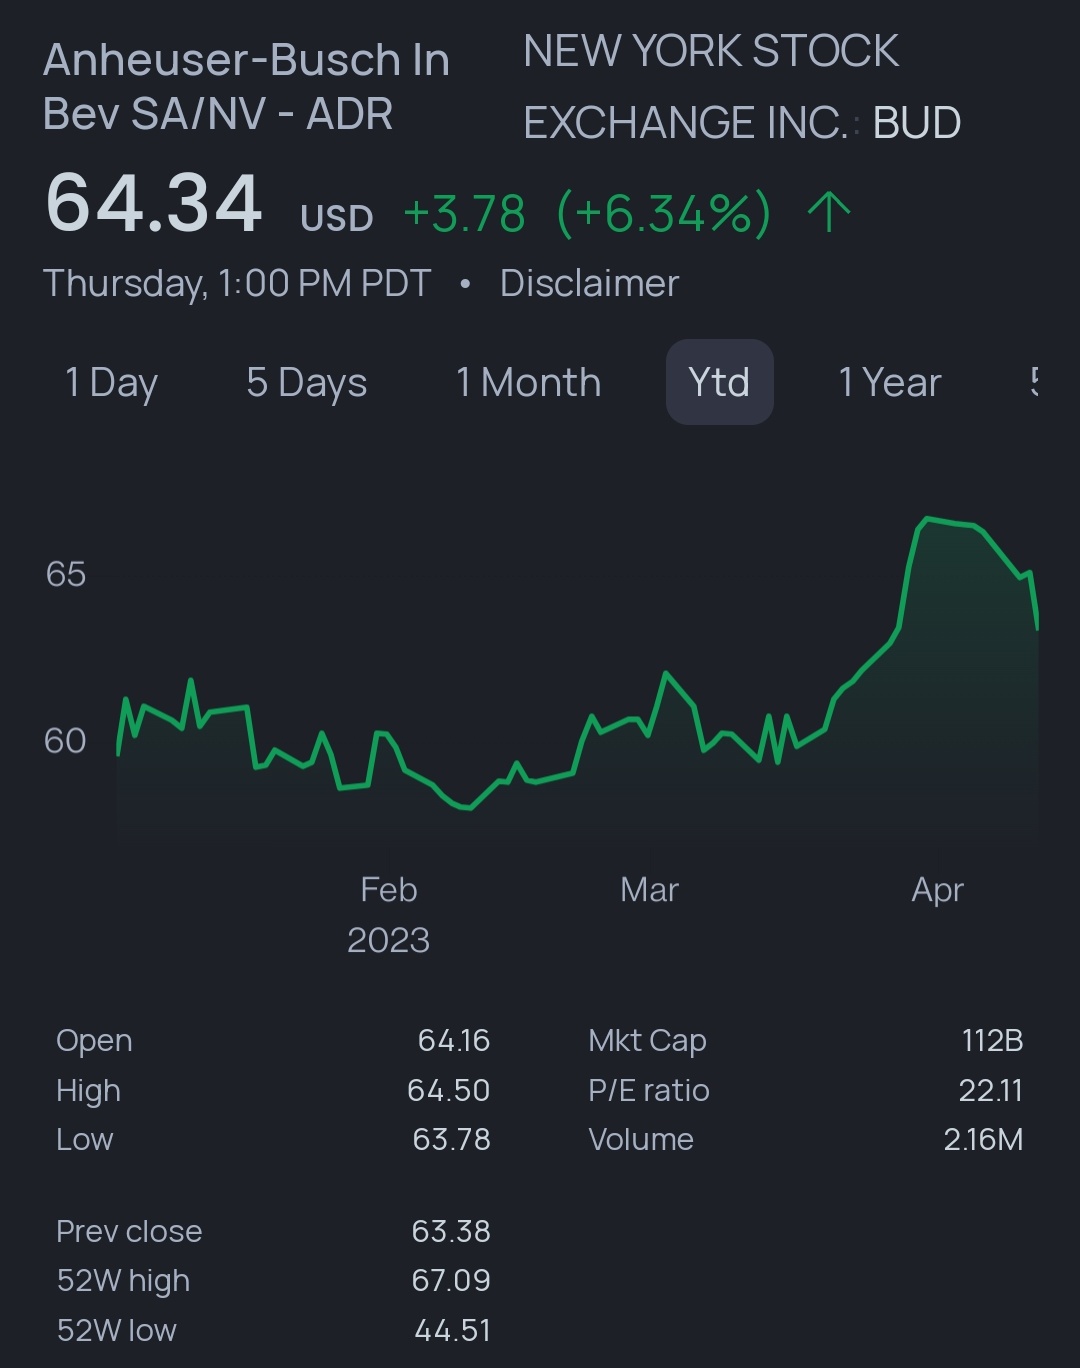Click the 60 y-axis label

tap(65, 741)
